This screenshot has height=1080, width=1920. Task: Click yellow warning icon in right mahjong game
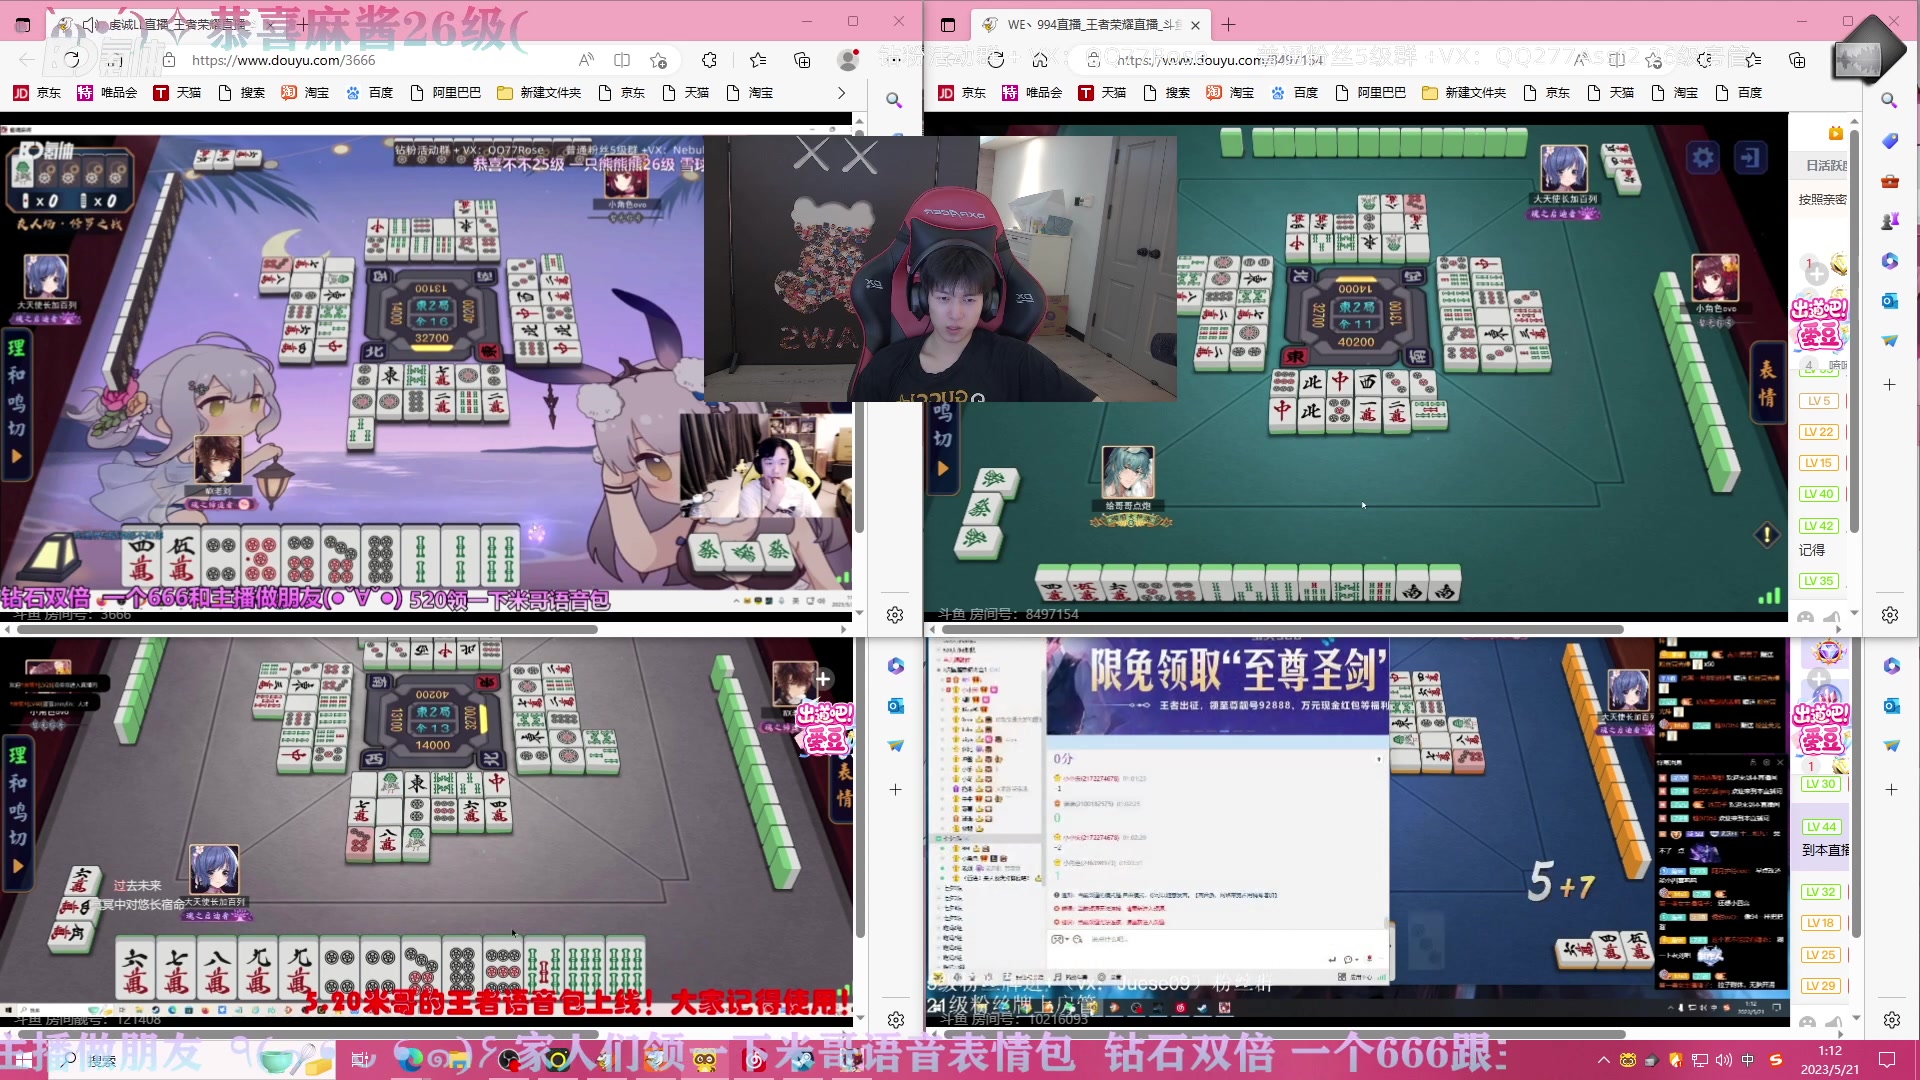click(1767, 535)
